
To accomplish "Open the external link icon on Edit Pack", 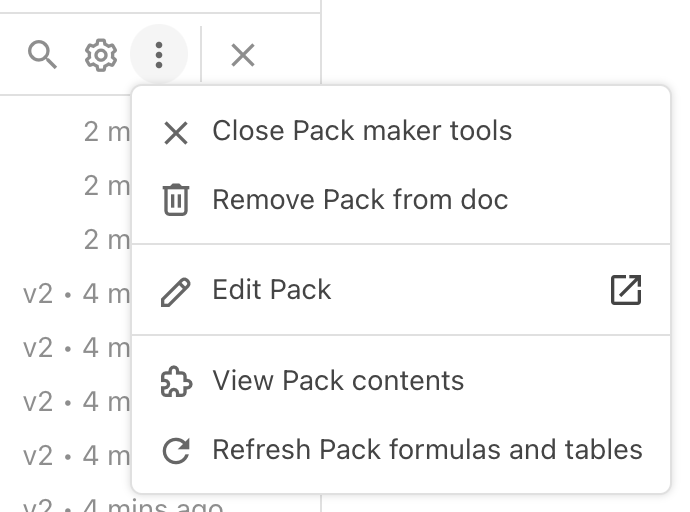I will pos(625,290).
